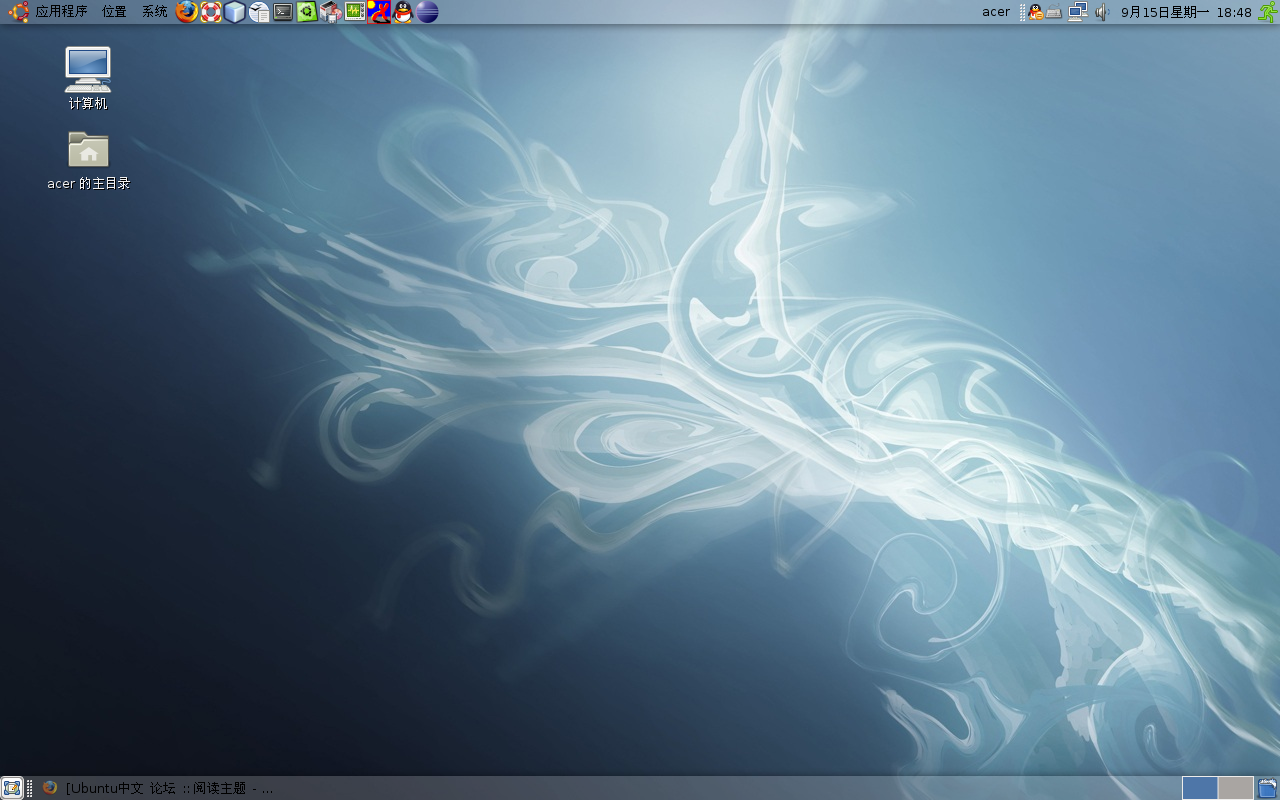The height and width of the screenshot is (800, 1280).
Task: Launch Firefox from the top panel
Action: tap(187, 12)
